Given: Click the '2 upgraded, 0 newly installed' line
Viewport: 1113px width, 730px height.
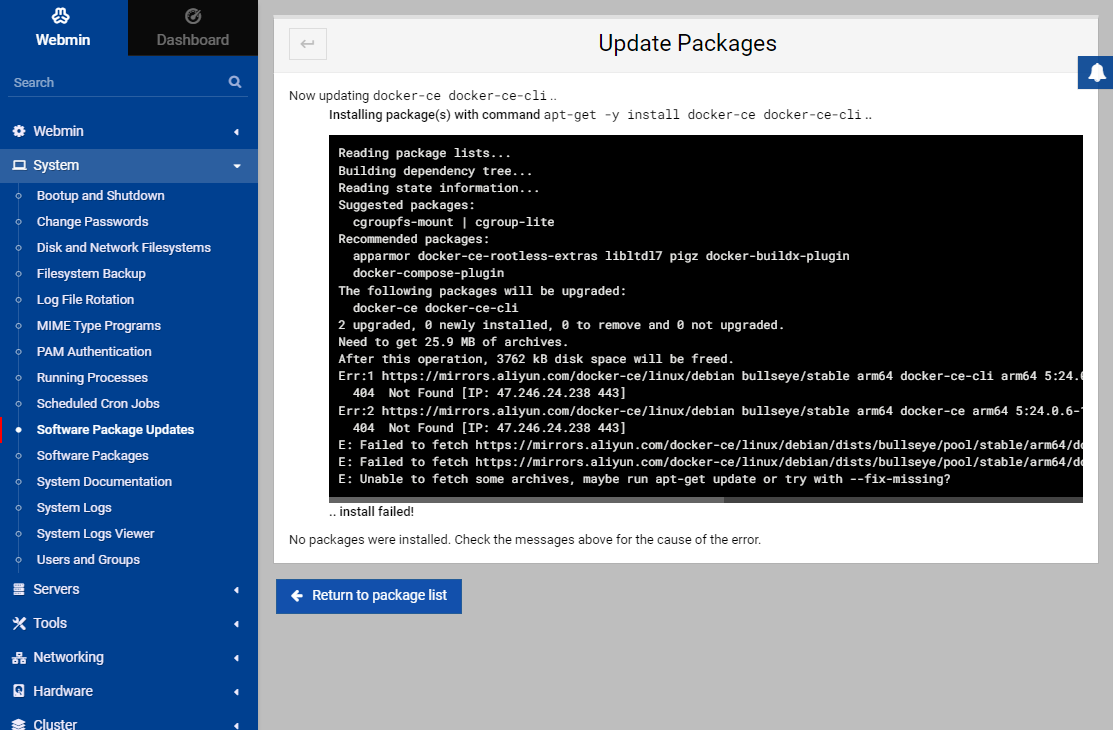Looking at the screenshot, I should click(x=561, y=325).
